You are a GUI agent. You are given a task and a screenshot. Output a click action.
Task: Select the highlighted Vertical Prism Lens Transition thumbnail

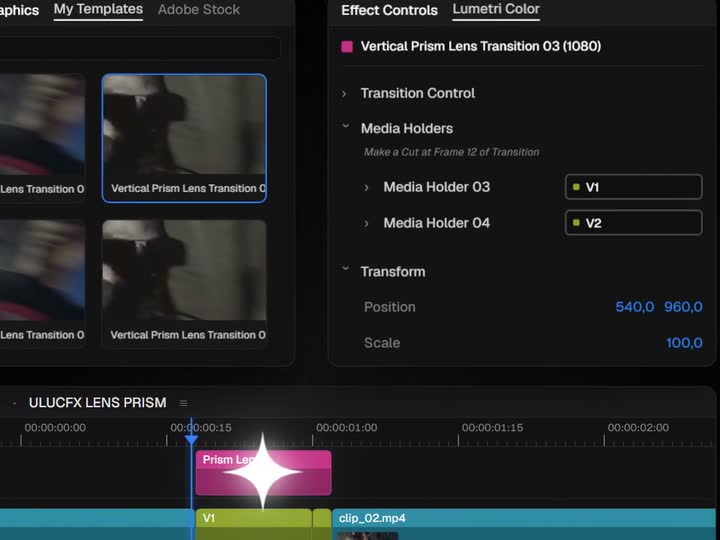pos(184,138)
